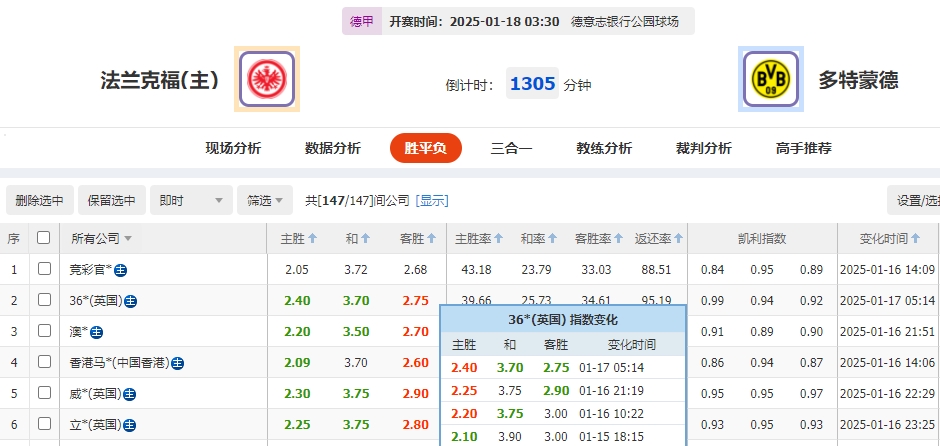The width and height of the screenshot is (940, 446).
Task: Click the 保留选中 button
Action: (112, 200)
